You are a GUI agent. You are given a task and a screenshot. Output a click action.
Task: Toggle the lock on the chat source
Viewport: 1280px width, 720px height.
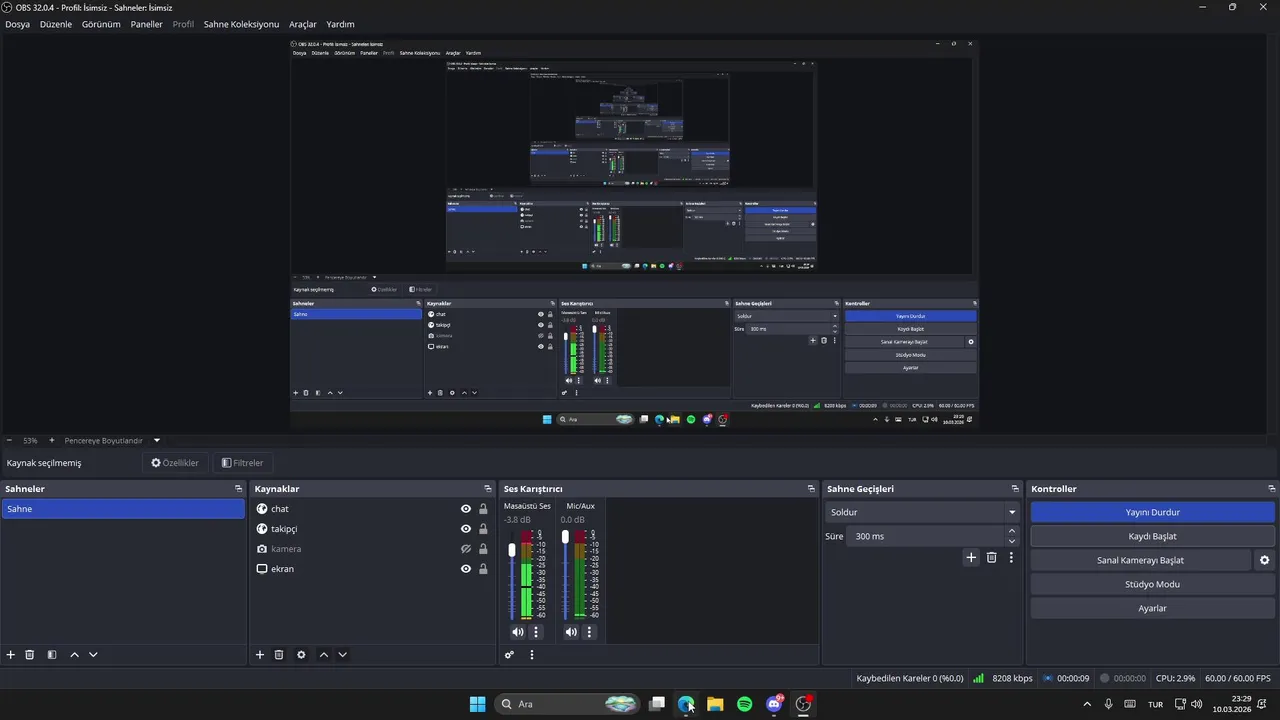click(x=483, y=509)
